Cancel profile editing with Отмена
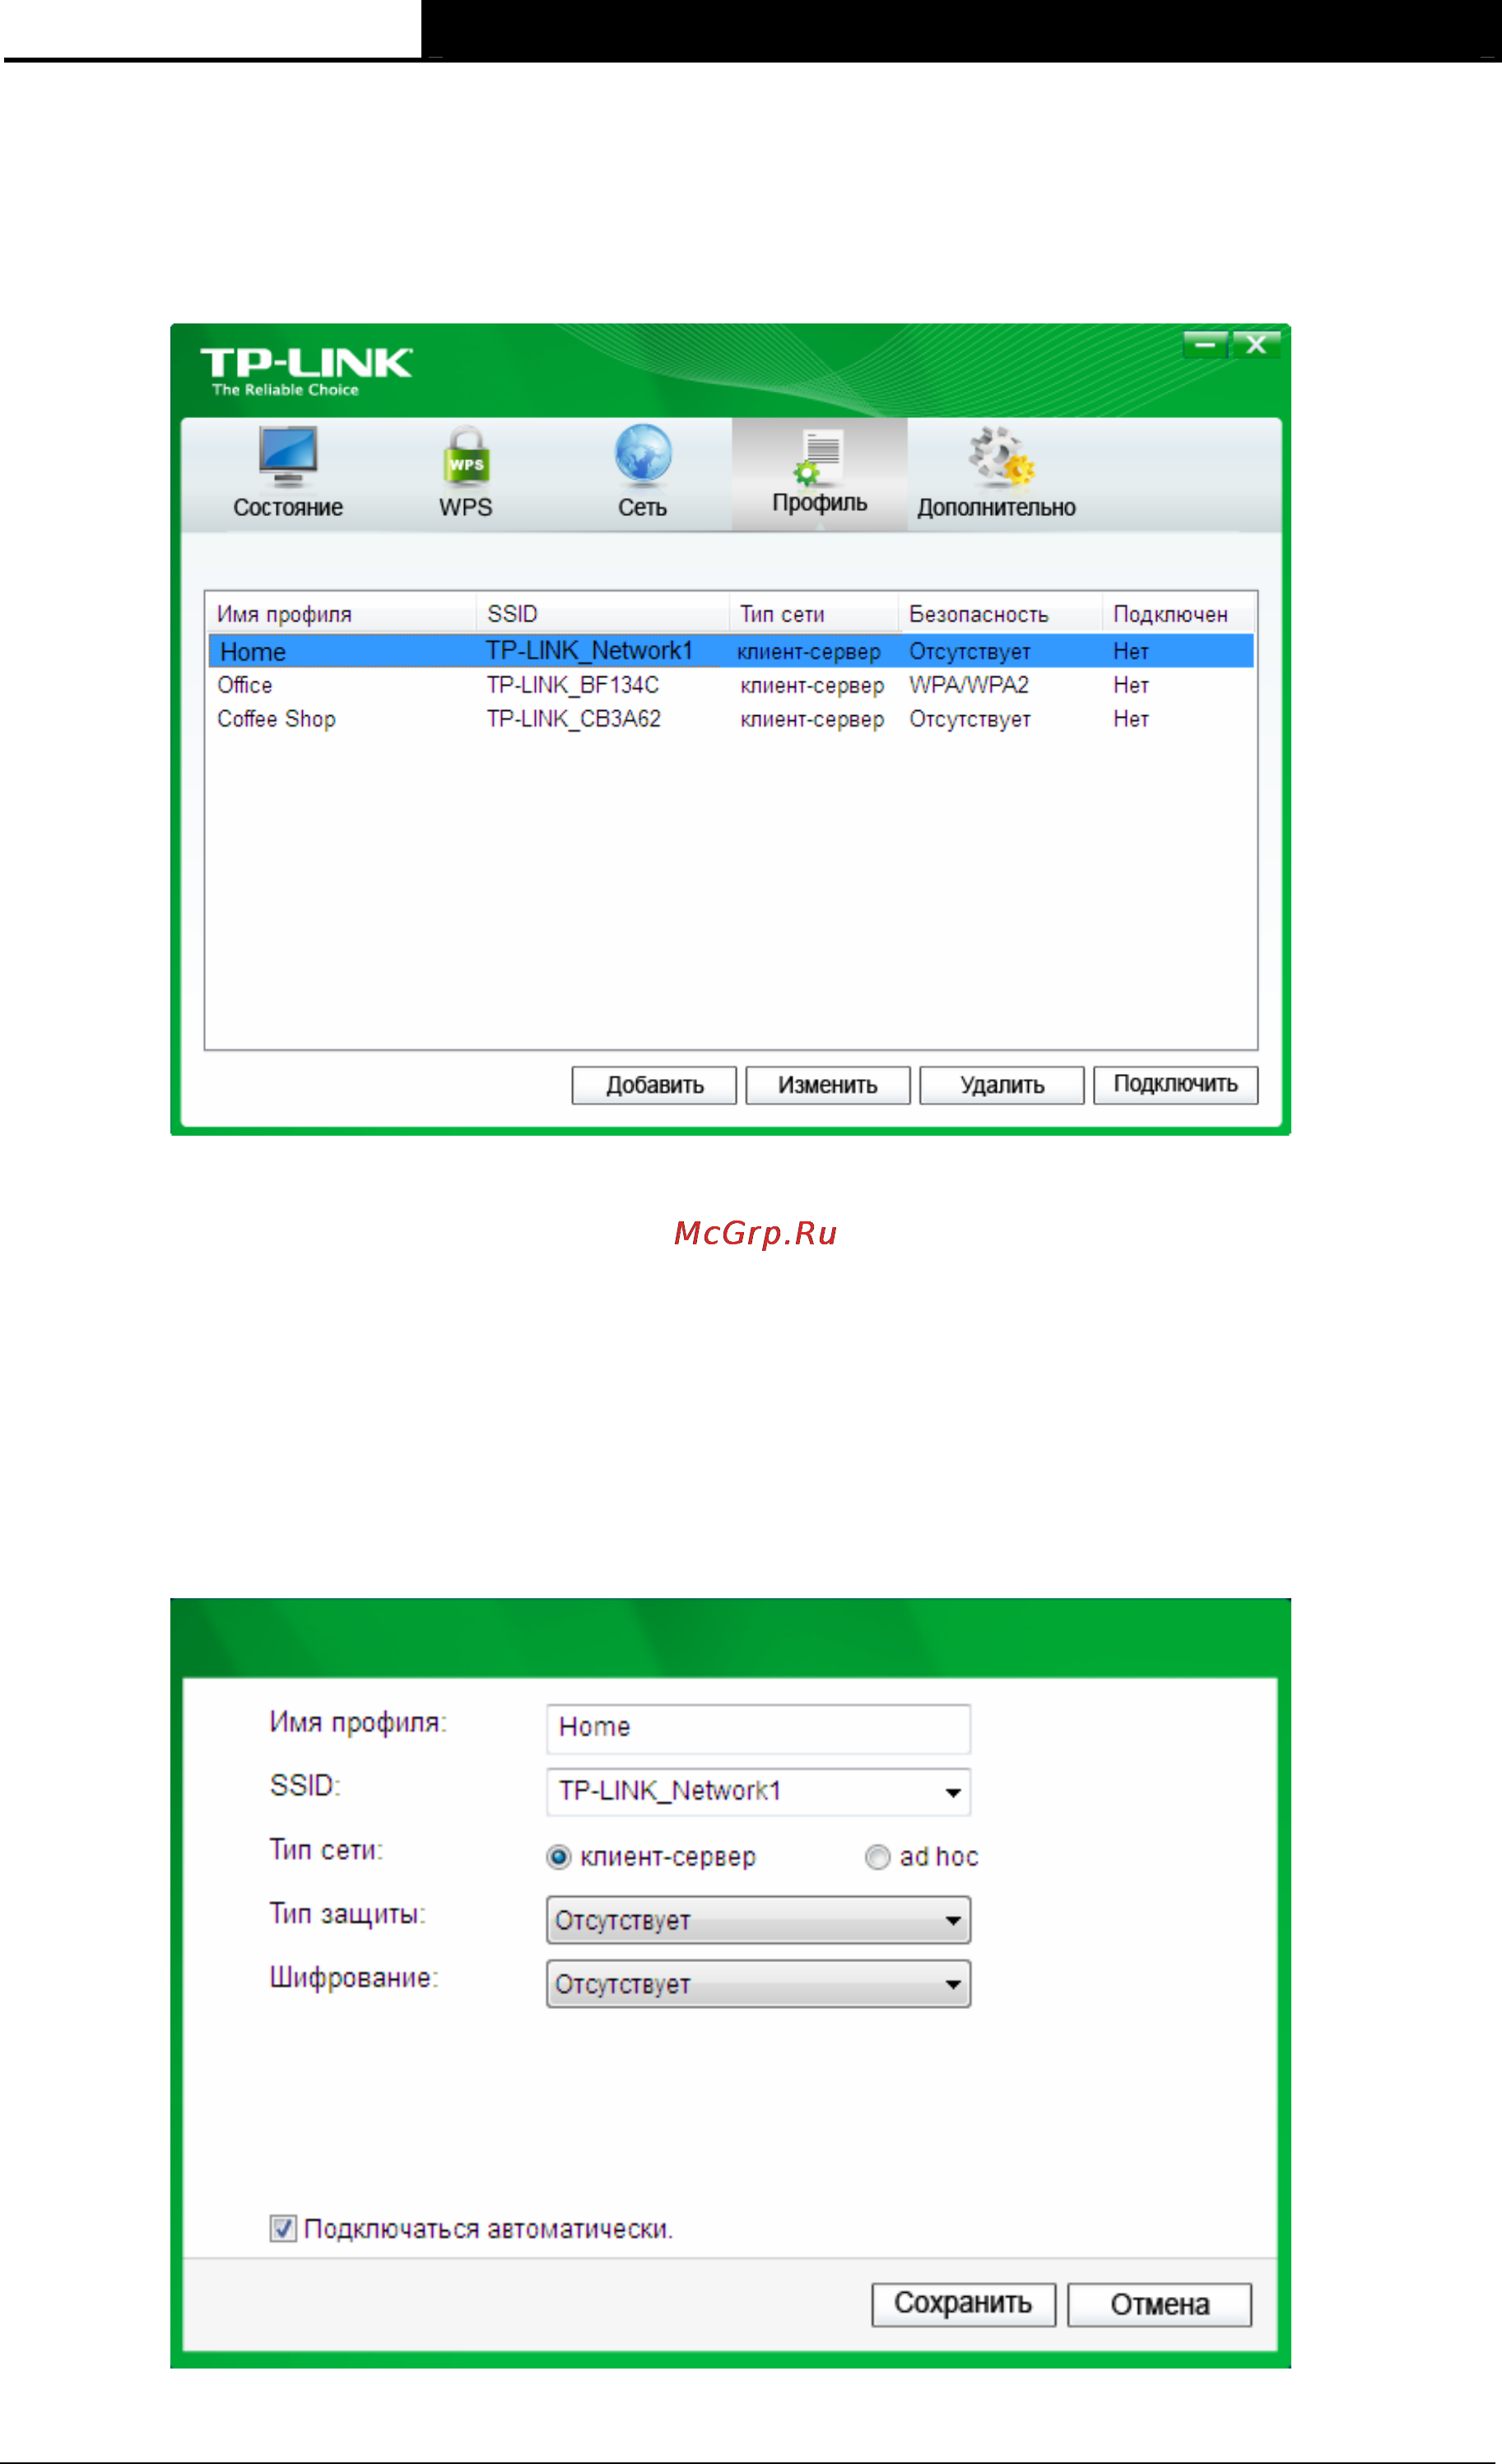The height and width of the screenshot is (2464, 1502). 1160,2304
